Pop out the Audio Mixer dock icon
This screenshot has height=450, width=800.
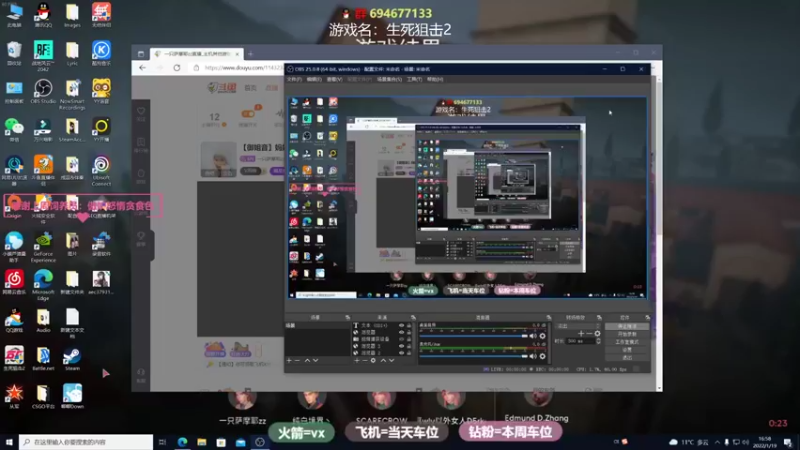coord(548,317)
